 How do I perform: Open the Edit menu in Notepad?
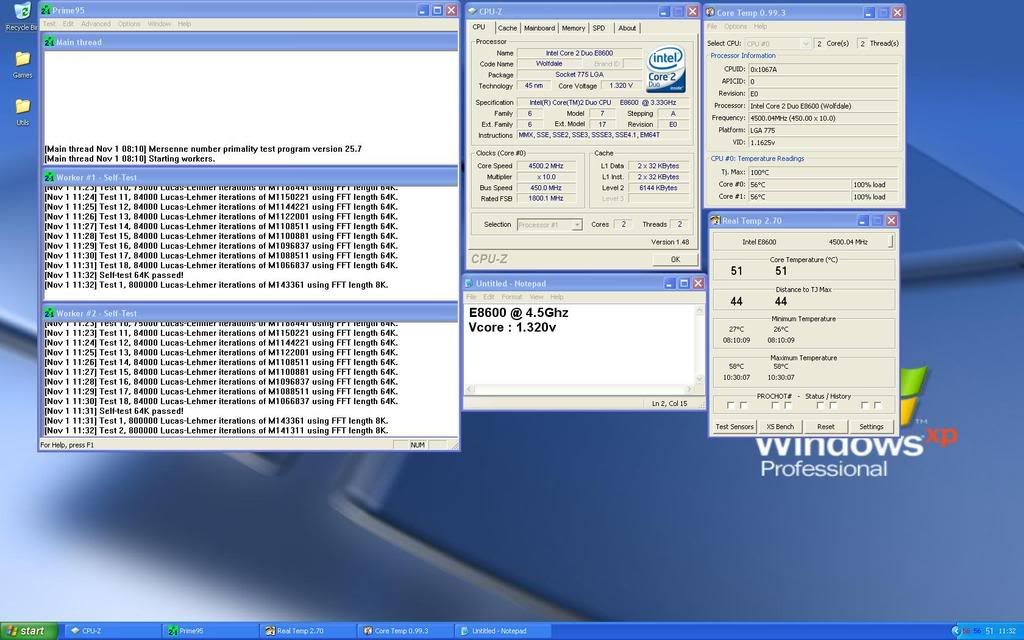(x=488, y=297)
